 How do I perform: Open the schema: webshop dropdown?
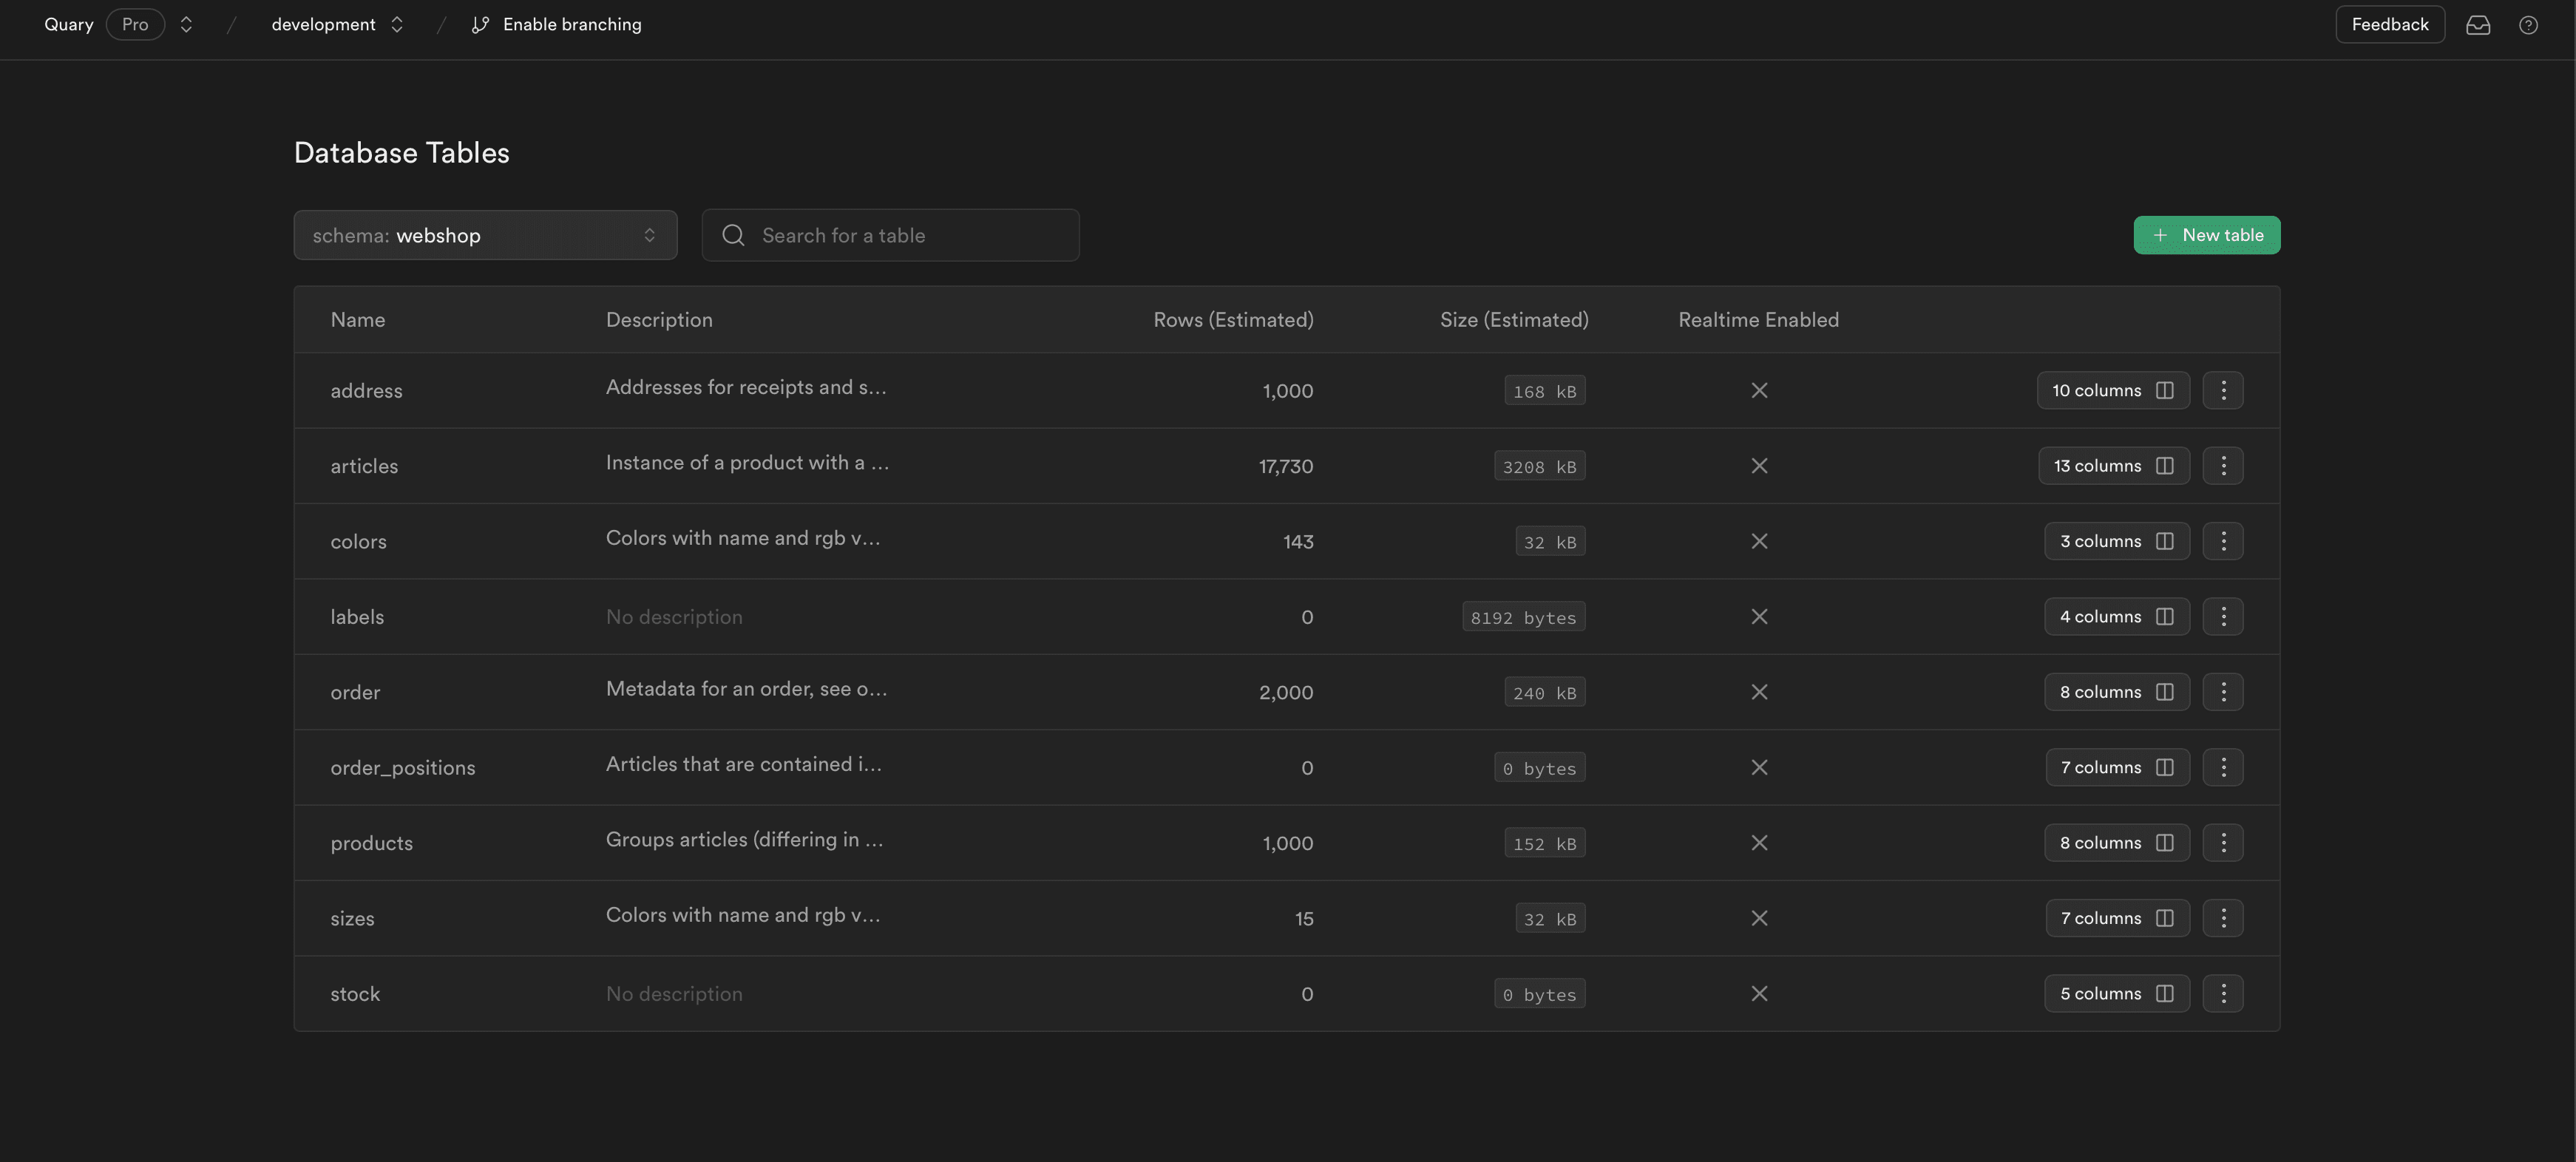485,235
